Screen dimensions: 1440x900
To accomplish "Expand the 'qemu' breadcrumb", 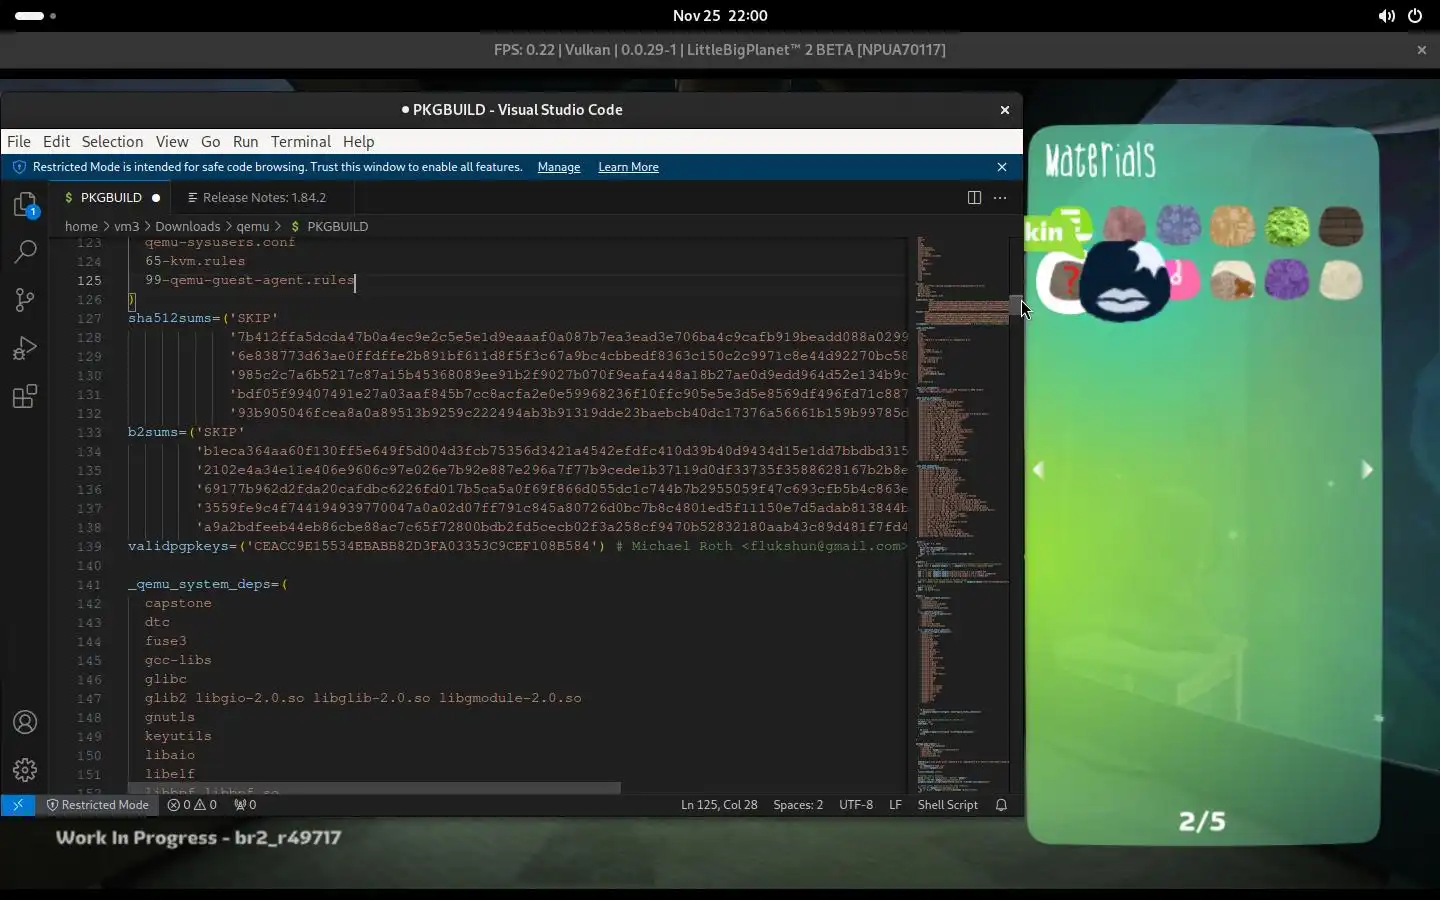I will coord(253,227).
